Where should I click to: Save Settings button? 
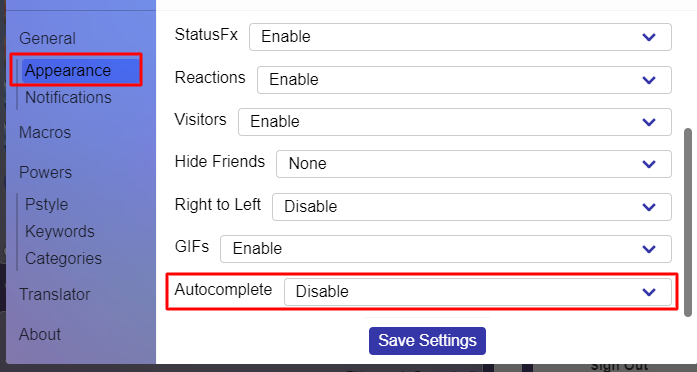[x=427, y=341]
